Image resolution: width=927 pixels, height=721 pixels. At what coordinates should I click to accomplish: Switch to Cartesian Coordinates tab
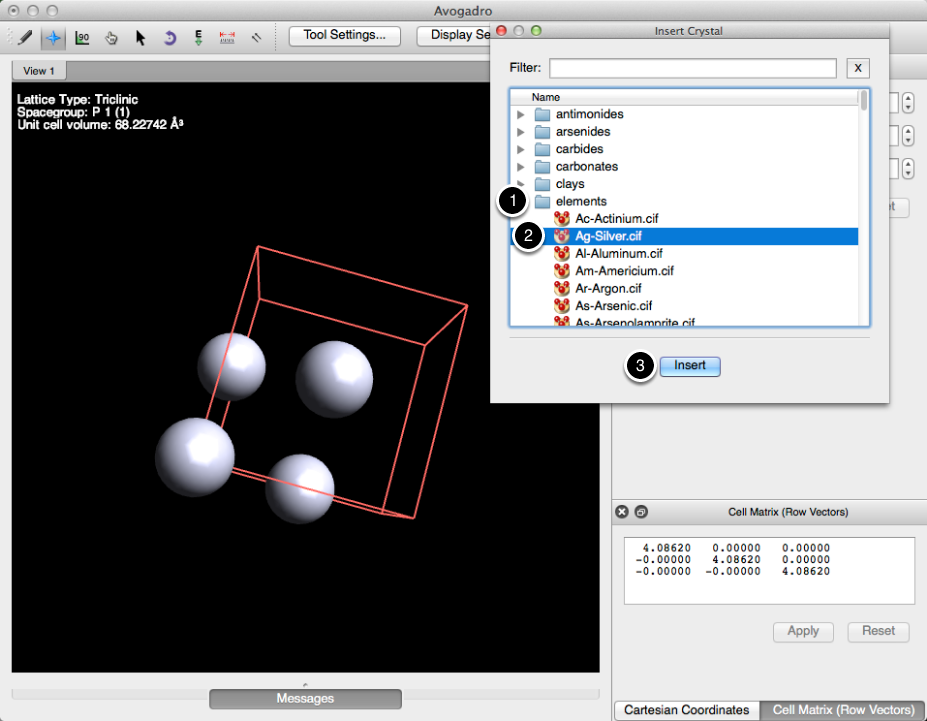pos(686,710)
